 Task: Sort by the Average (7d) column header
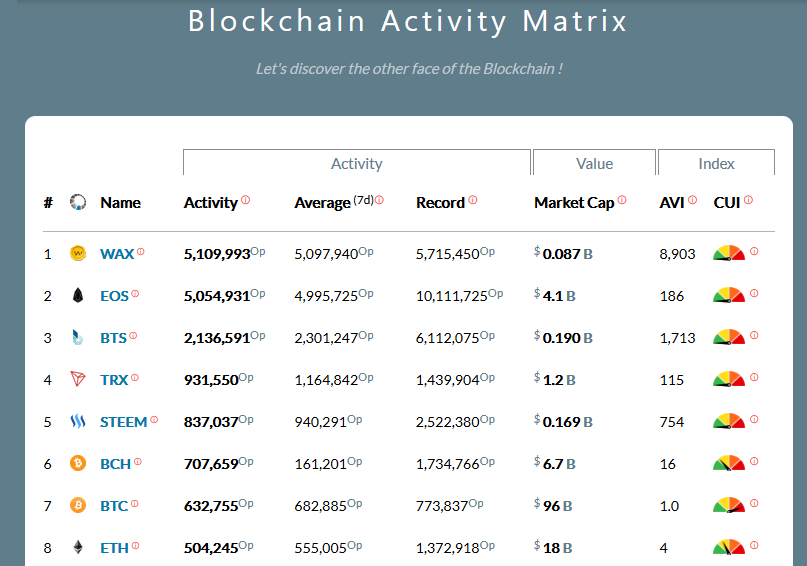[334, 203]
